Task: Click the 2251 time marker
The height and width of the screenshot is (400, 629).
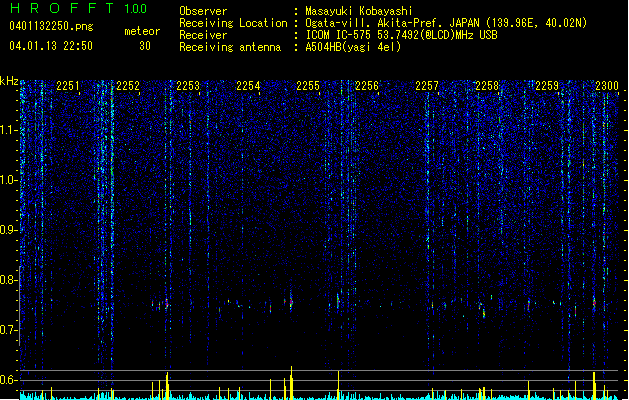Action: pyautogui.click(x=68, y=86)
